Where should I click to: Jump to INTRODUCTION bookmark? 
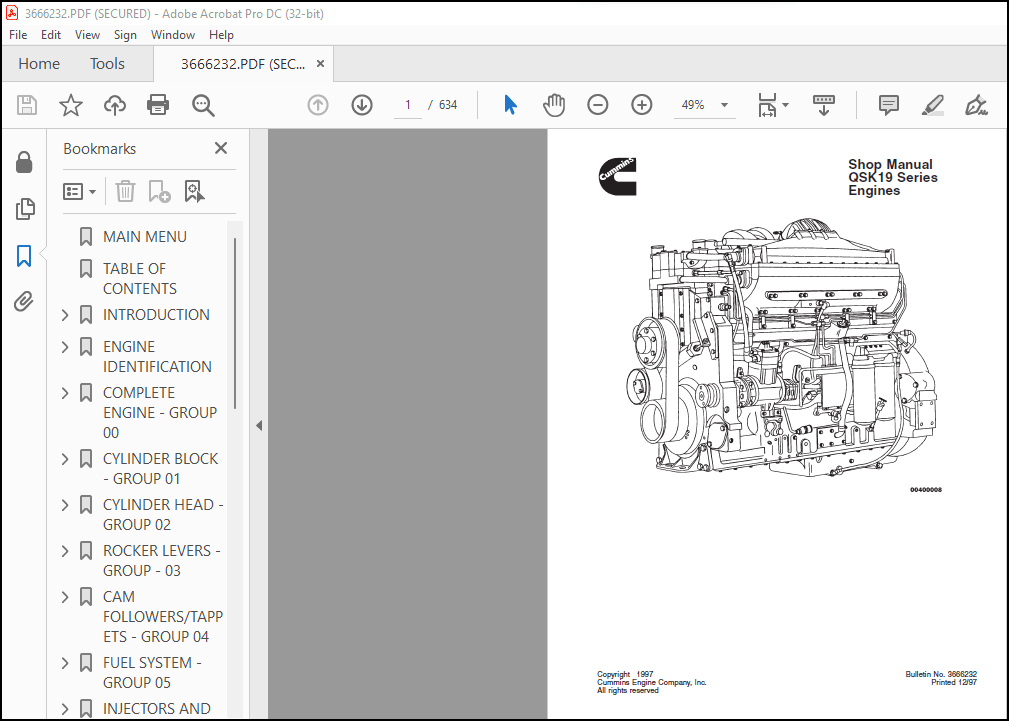click(156, 315)
